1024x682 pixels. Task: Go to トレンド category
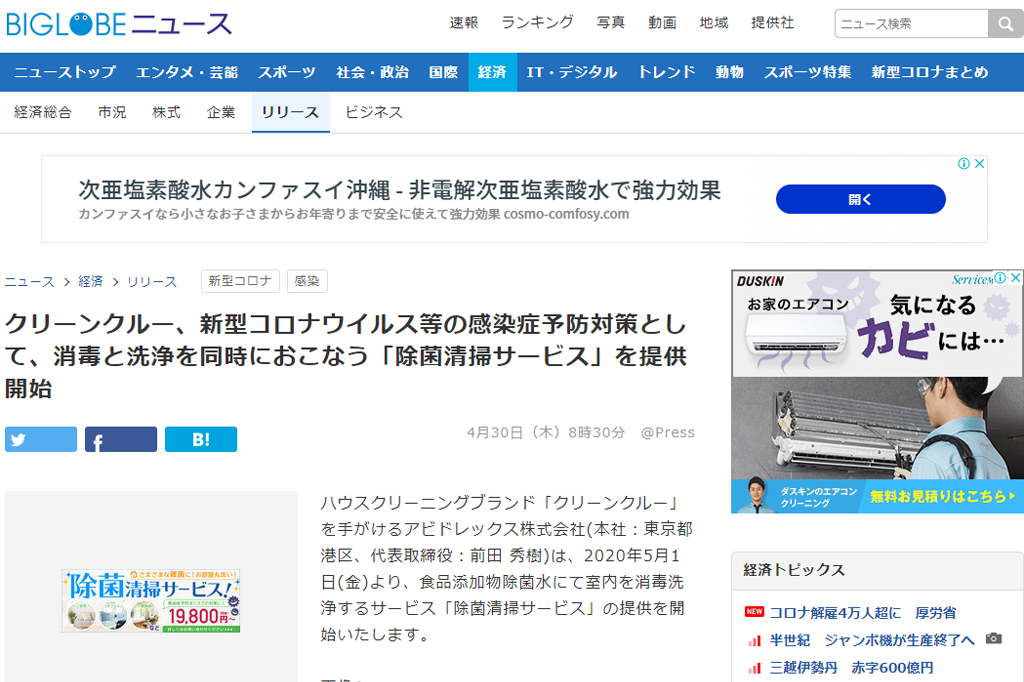667,72
